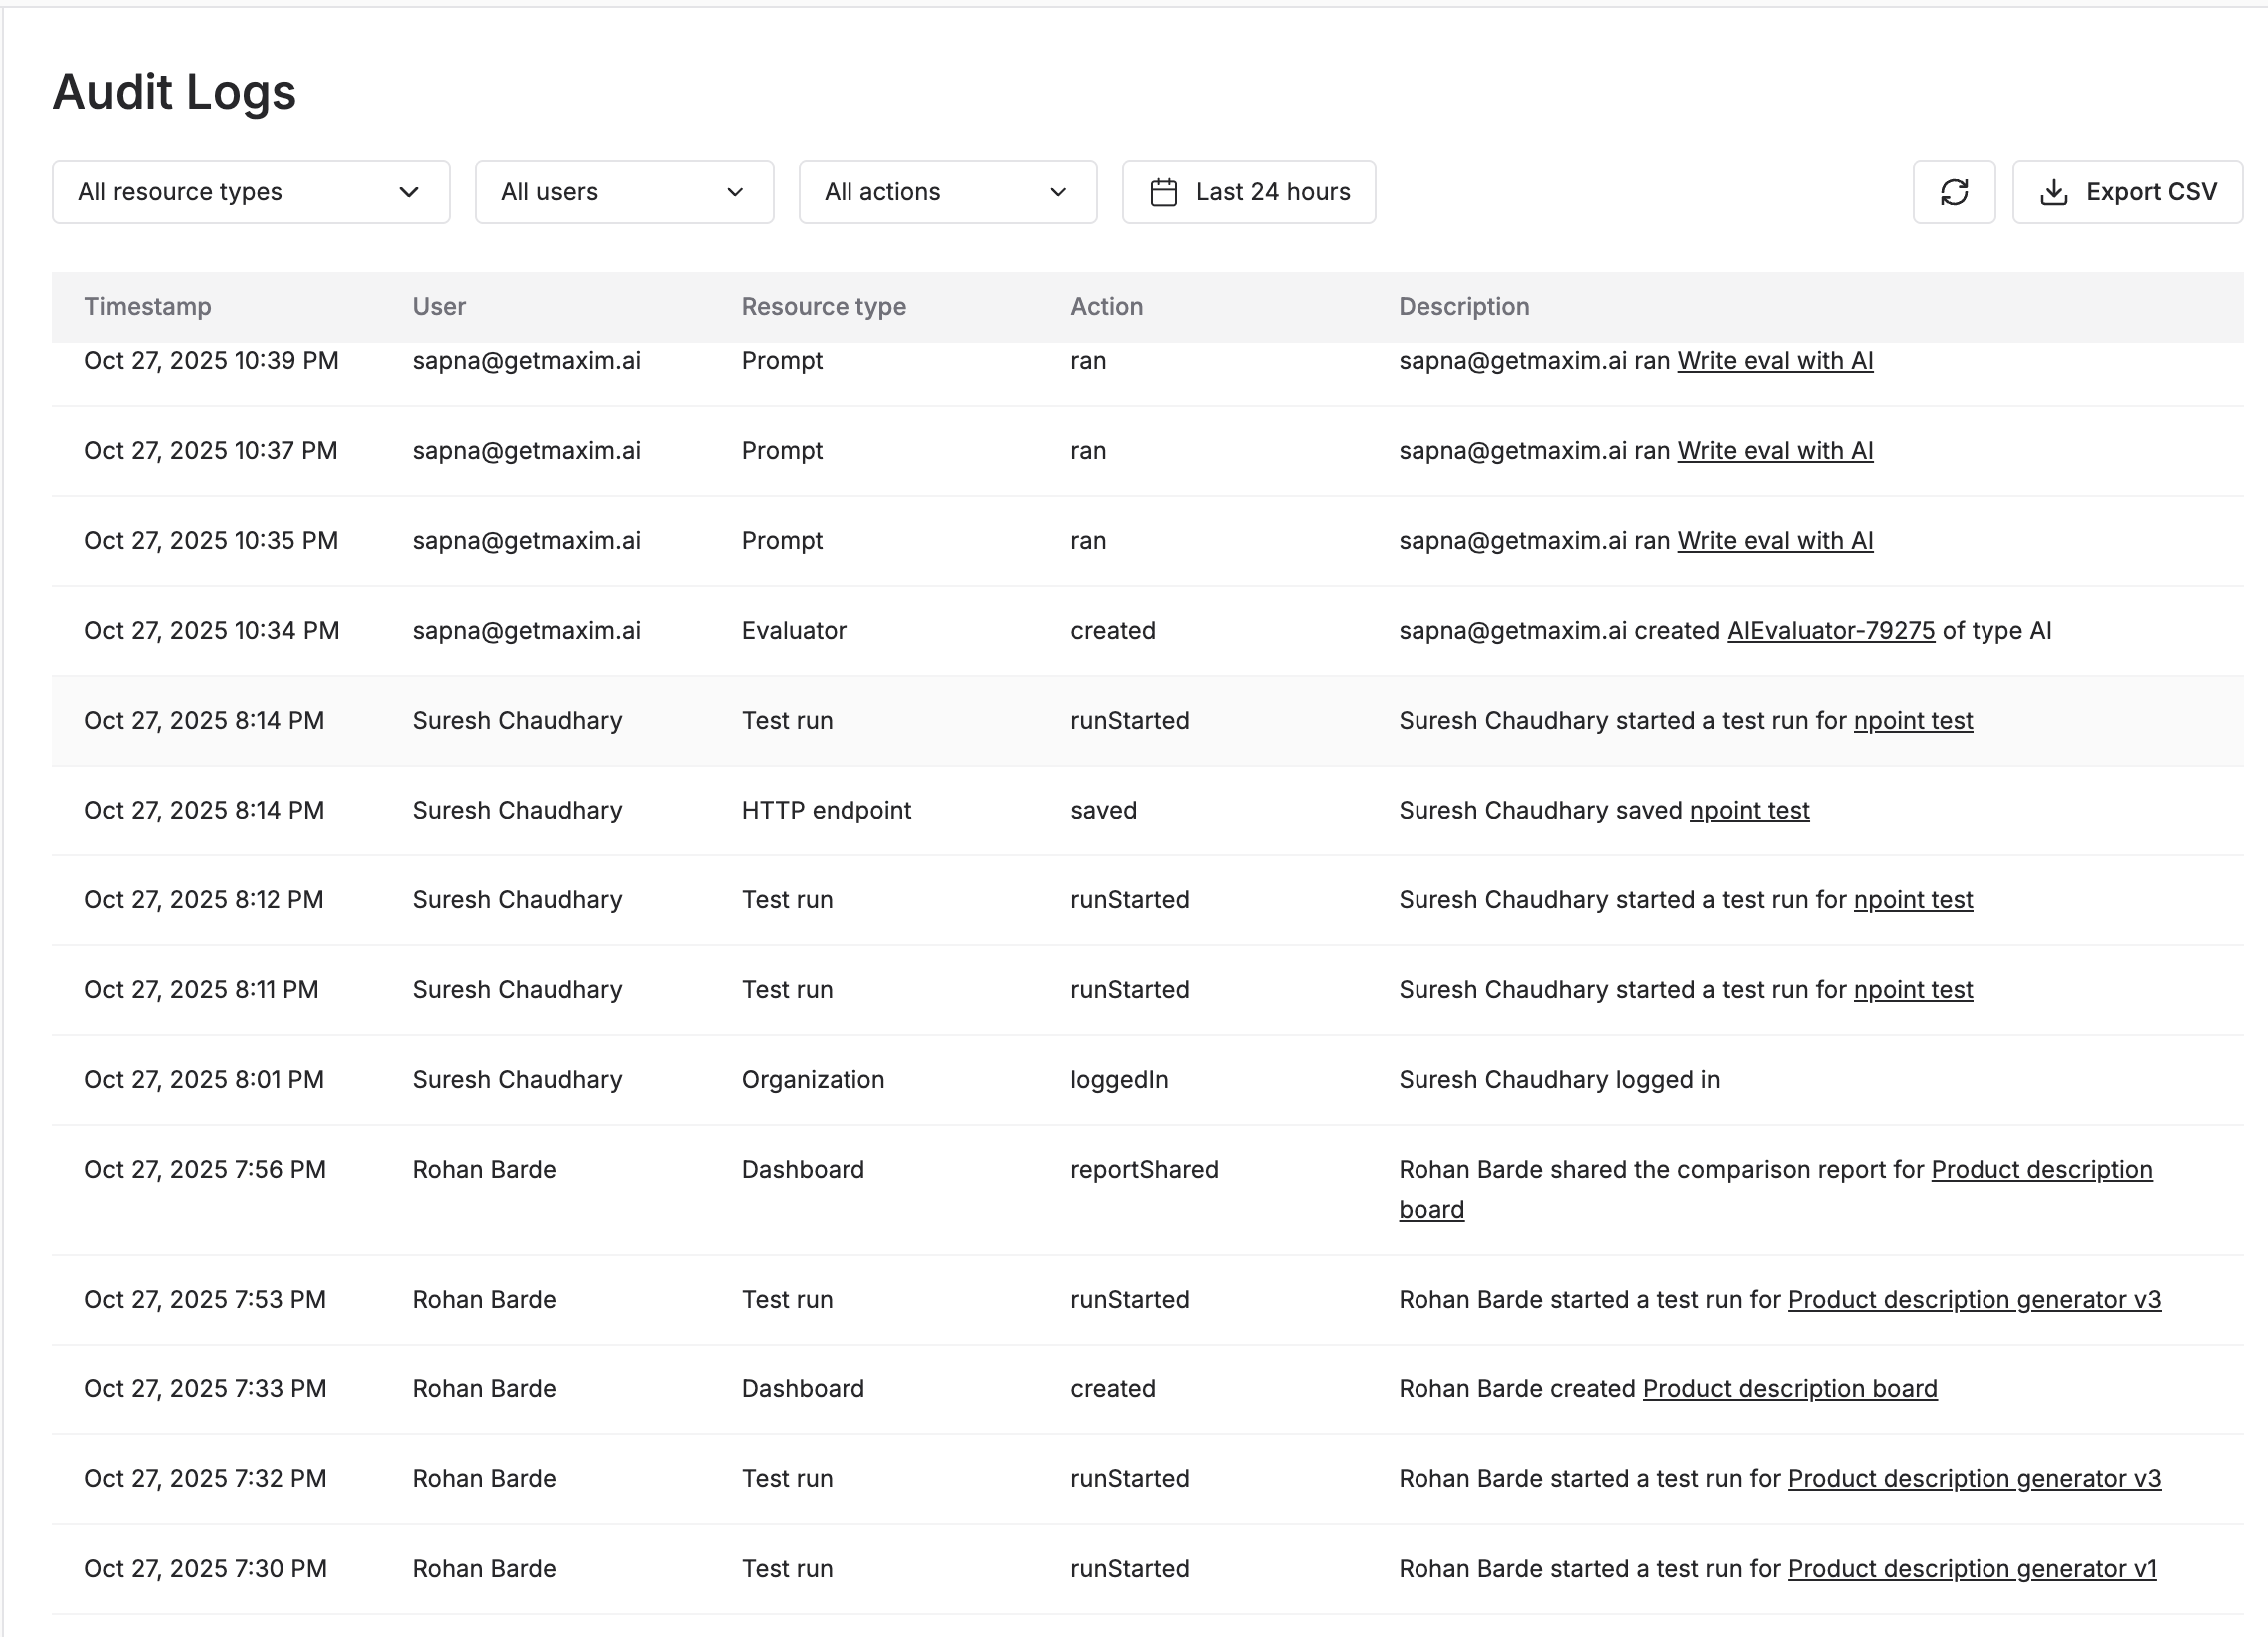This screenshot has width=2268, height=1637.
Task: Open the All resource types dropdown
Action: (250, 191)
